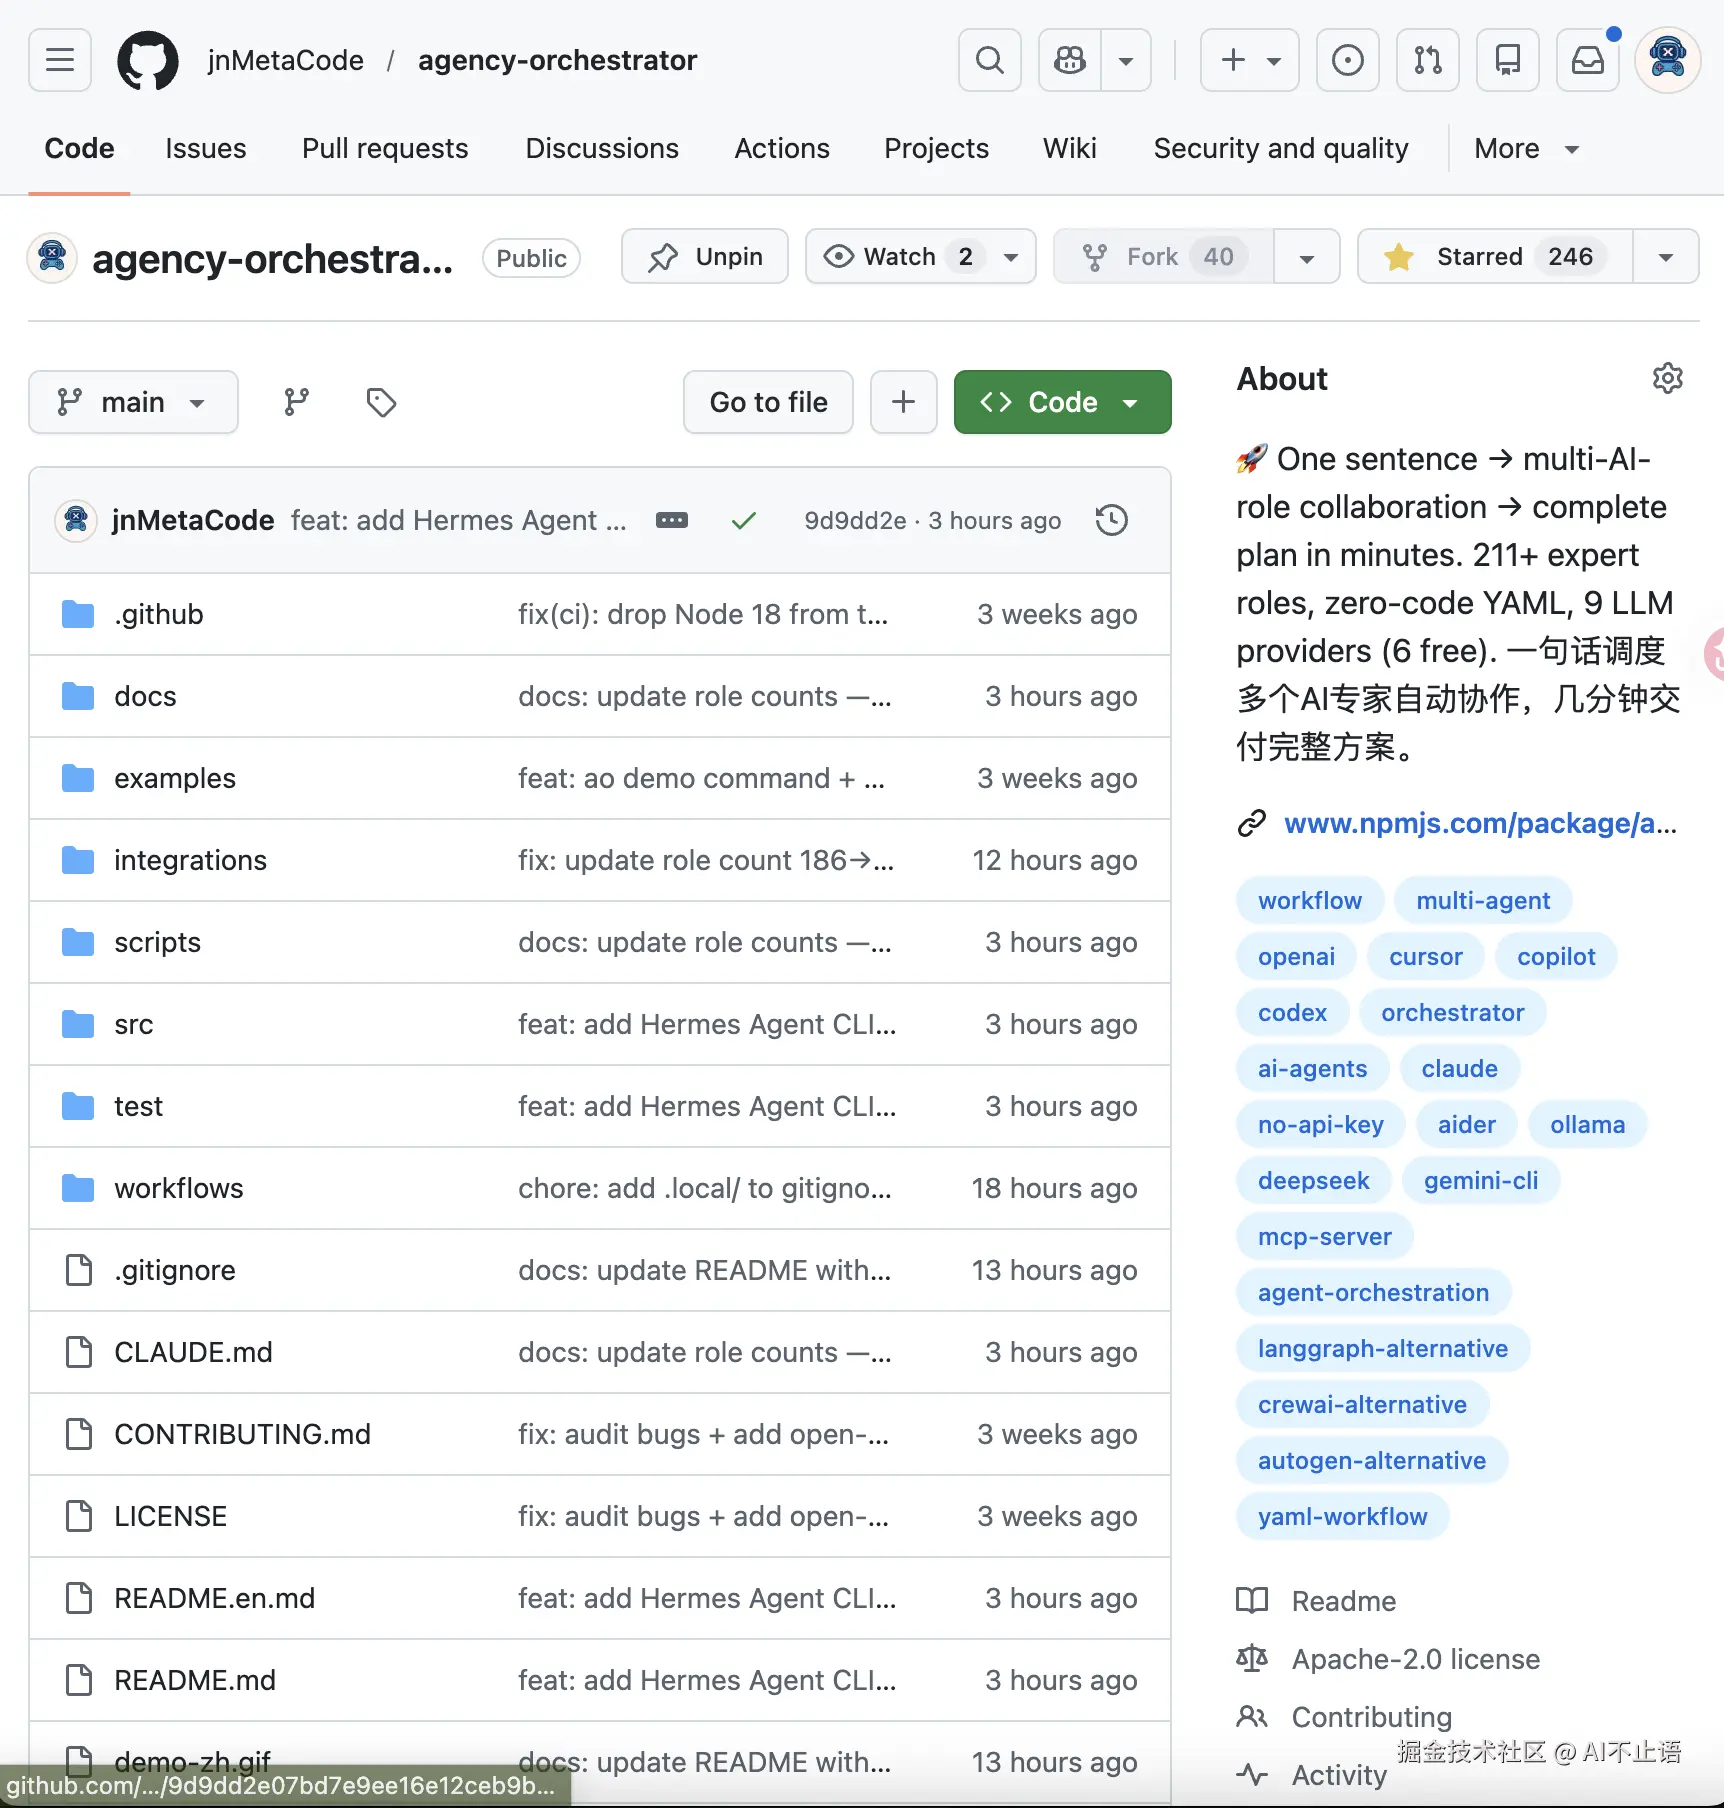Open the create new plus menu
This screenshot has width=1724, height=1808.
coord(1250,60)
